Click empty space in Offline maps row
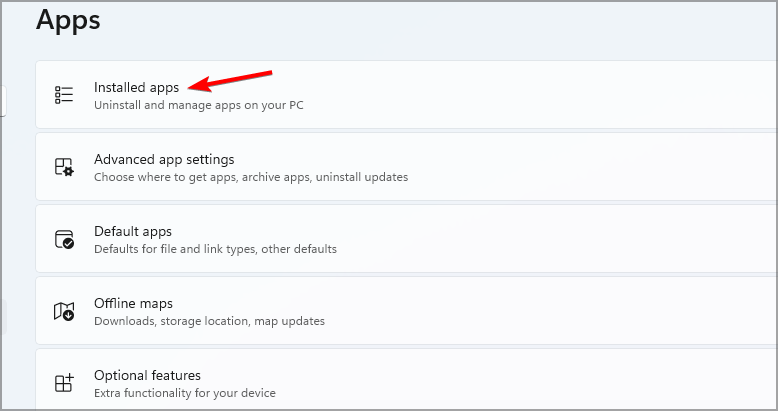The image size is (778, 411). tap(560, 311)
